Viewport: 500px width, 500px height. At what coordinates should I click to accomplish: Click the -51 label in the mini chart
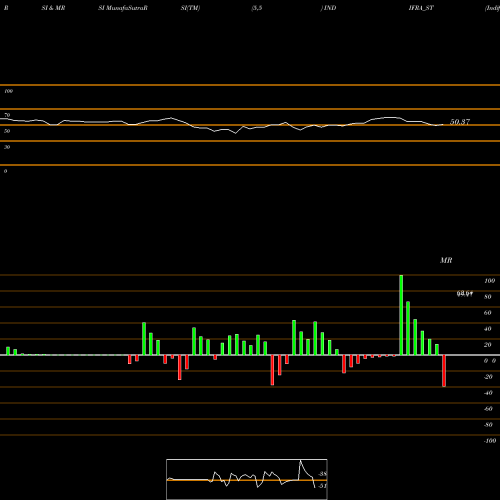pos(322,486)
